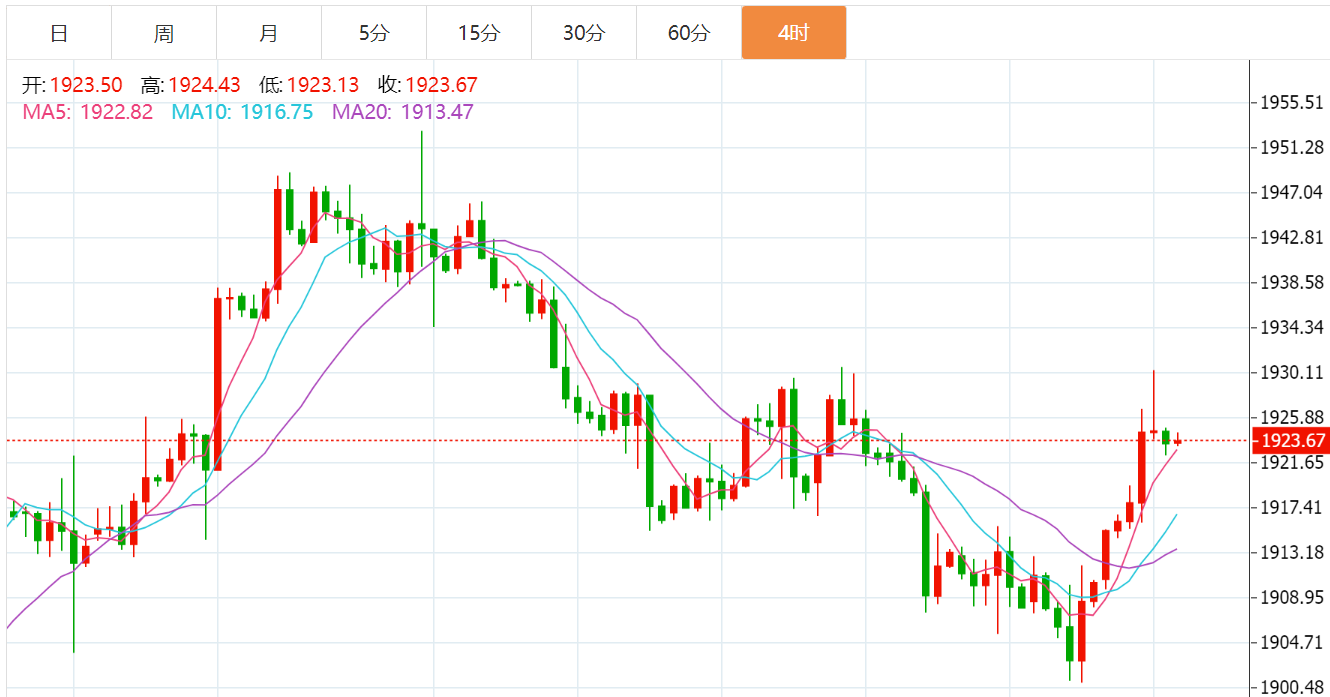Click the low price 1923.13 value

tap(323, 86)
